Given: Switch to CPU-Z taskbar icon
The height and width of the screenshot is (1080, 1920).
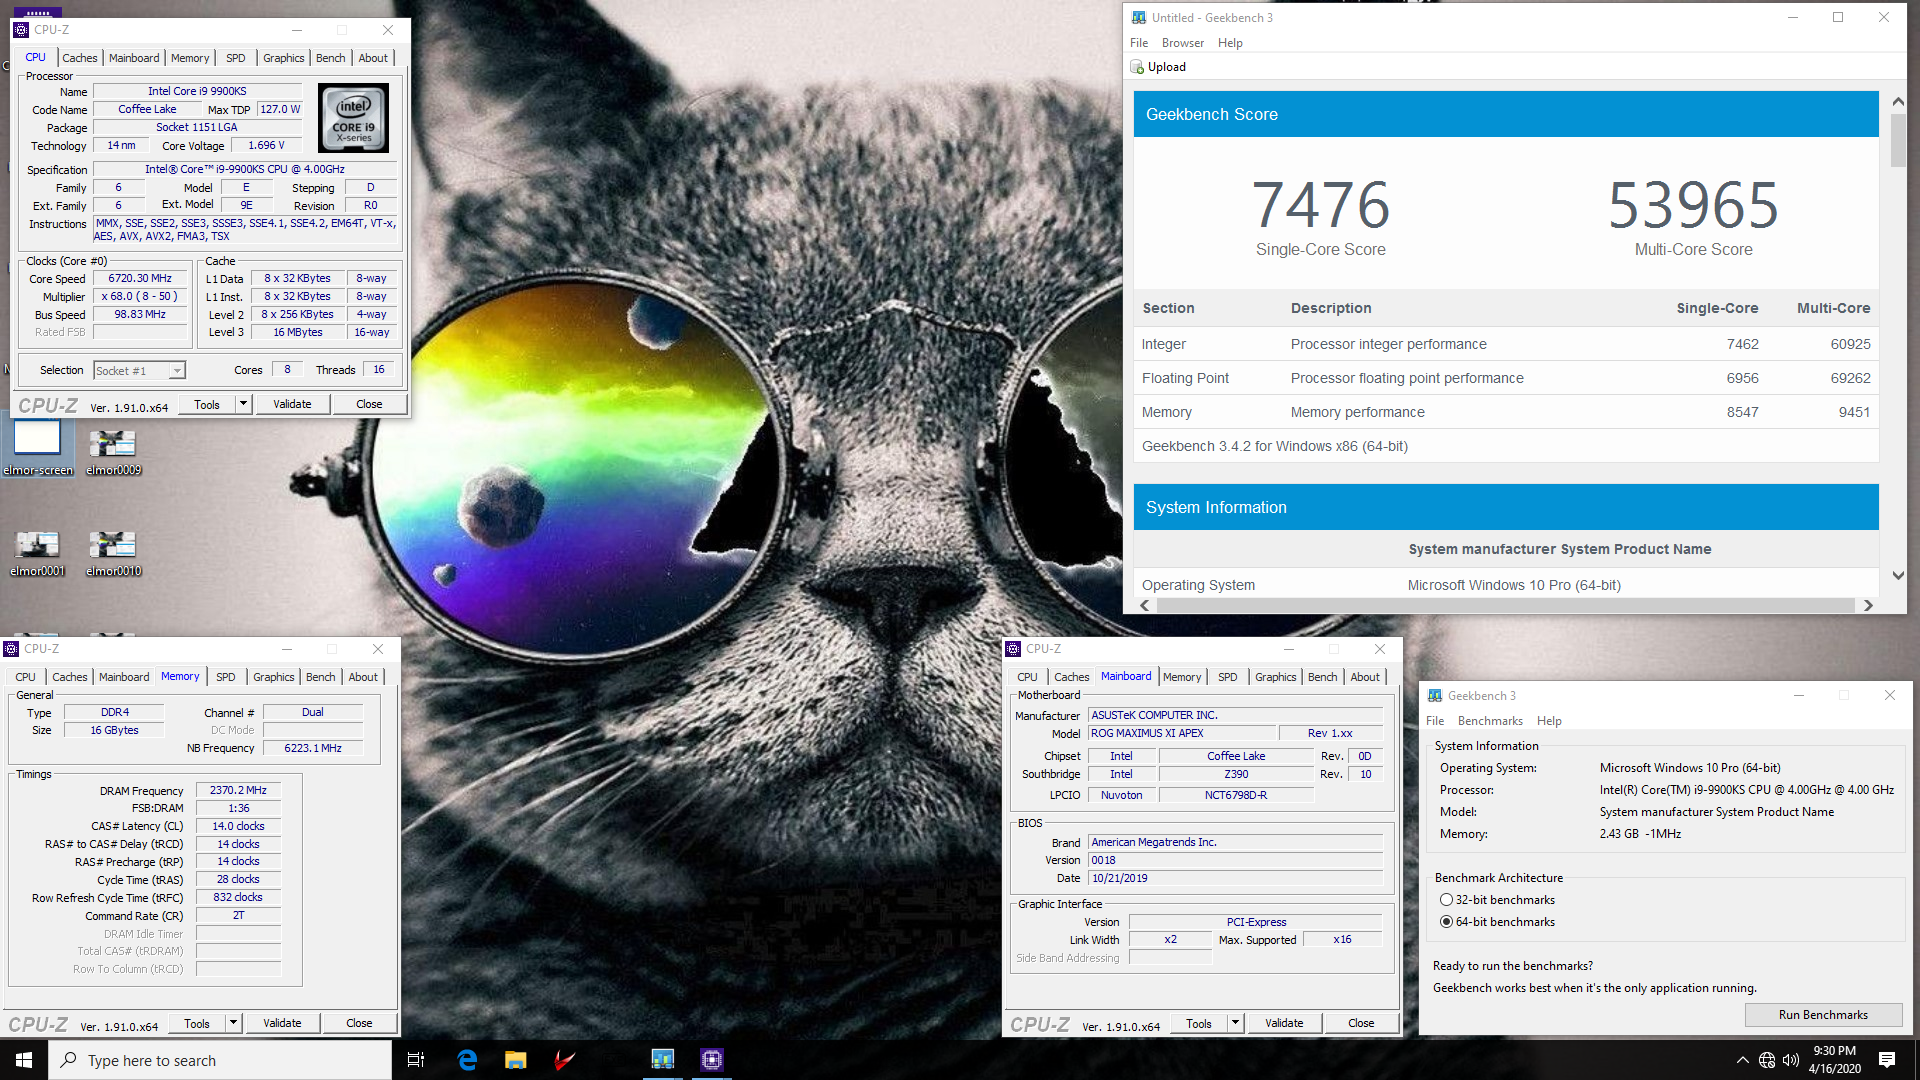Looking at the screenshot, I should tap(711, 1060).
